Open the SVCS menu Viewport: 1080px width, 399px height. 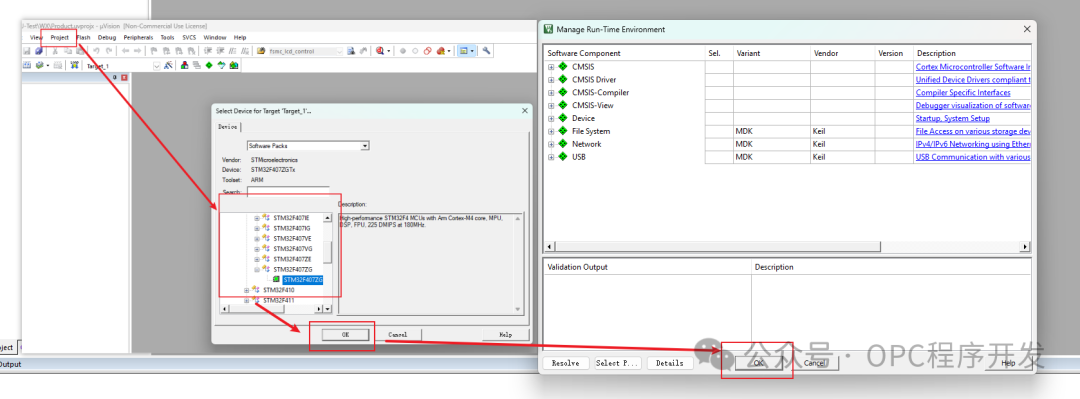point(189,37)
